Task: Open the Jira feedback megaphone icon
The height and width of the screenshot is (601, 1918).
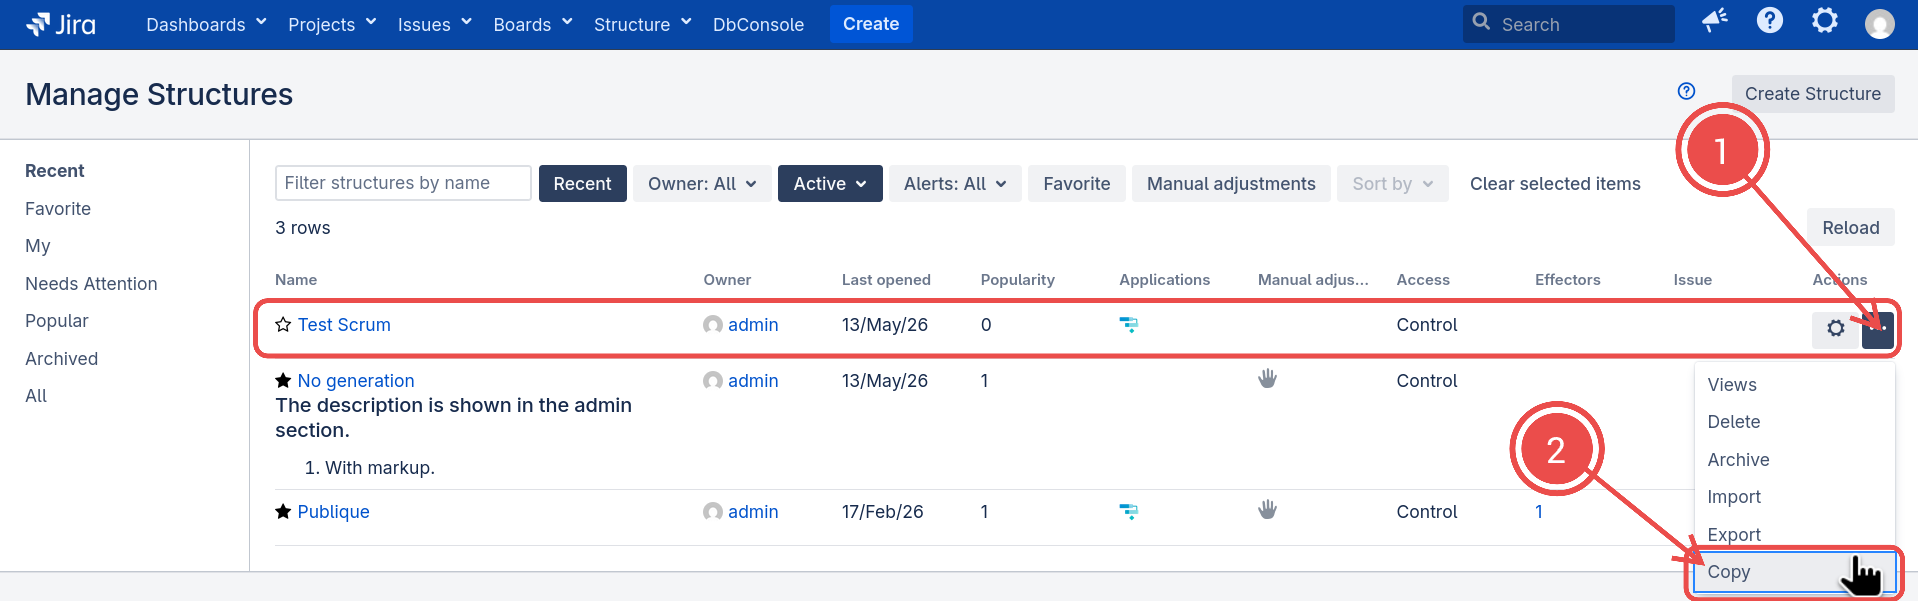Action: [1715, 21]
